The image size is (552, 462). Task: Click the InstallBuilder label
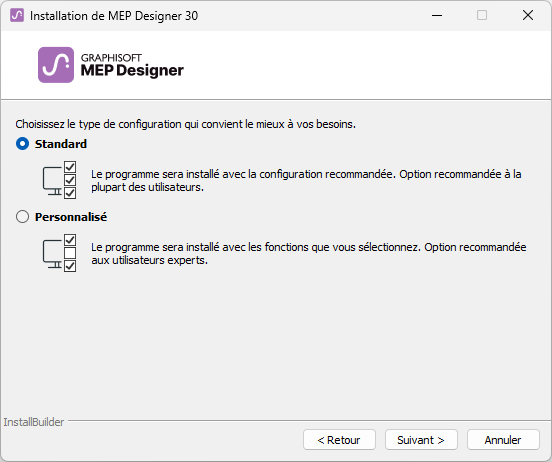pyautogui.click(x=34, y=422)
